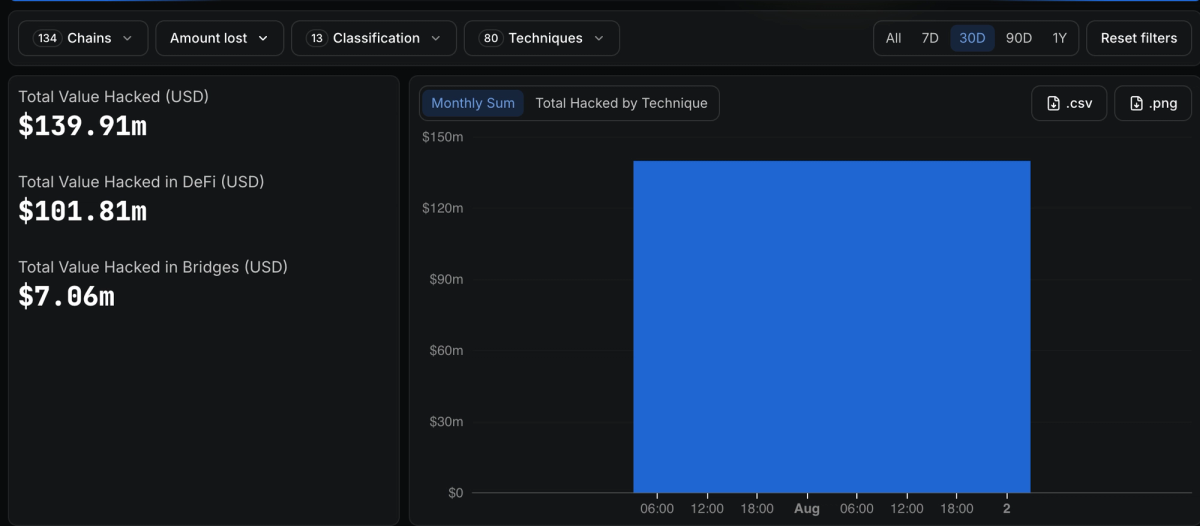Expand the Techniques filter dropdown
The image size is (1200, 526).
(542, 38)
